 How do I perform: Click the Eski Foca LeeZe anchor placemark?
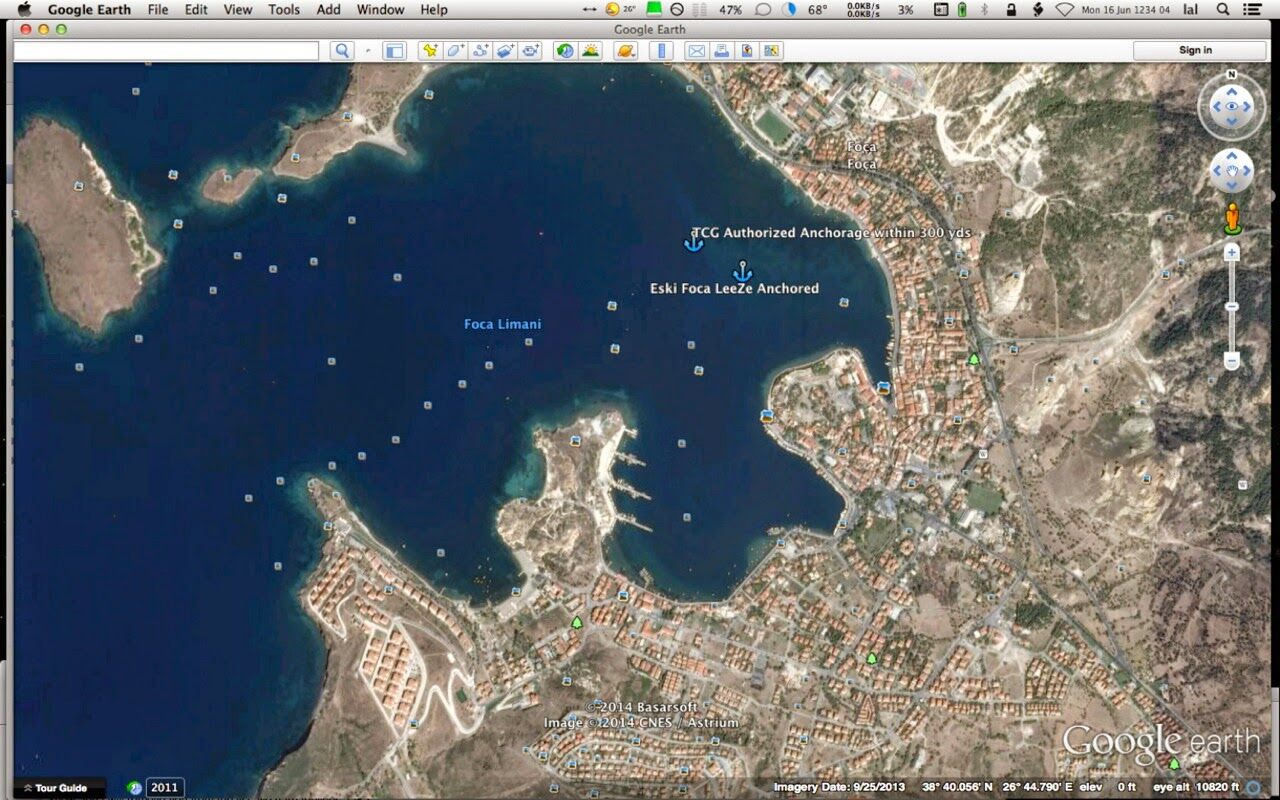click(742, 271)
